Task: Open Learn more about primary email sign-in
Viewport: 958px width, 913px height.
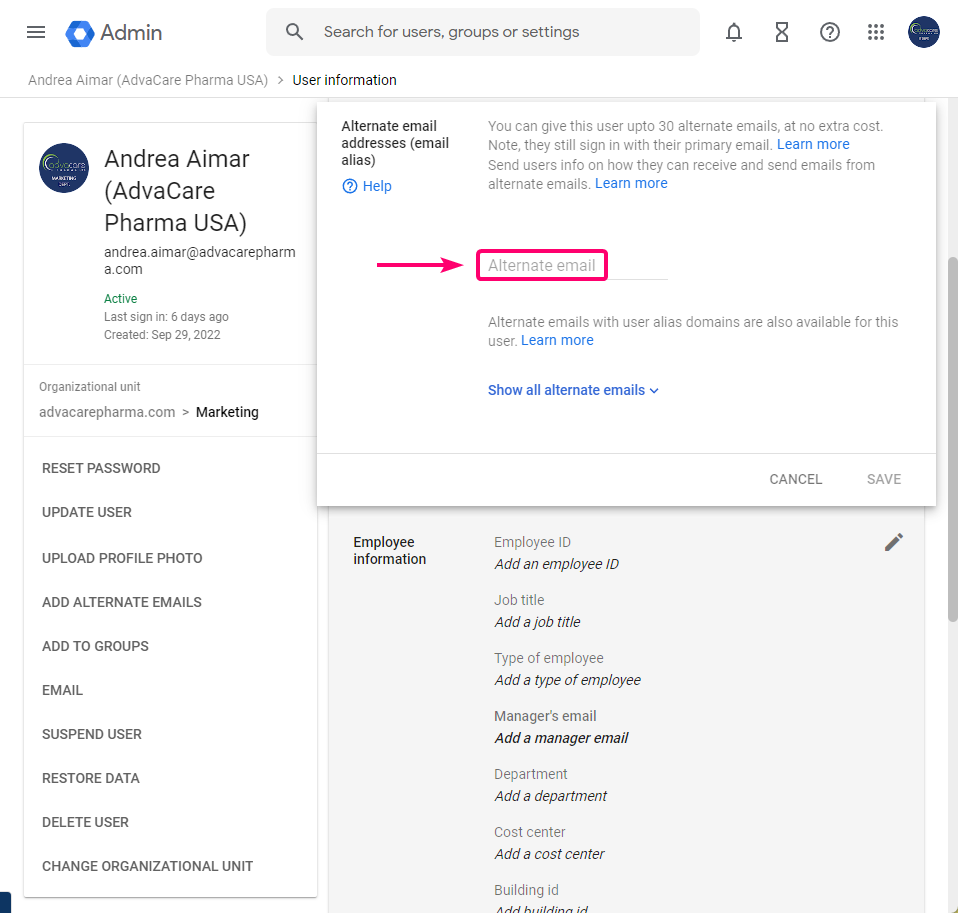Action: [813, 144]
